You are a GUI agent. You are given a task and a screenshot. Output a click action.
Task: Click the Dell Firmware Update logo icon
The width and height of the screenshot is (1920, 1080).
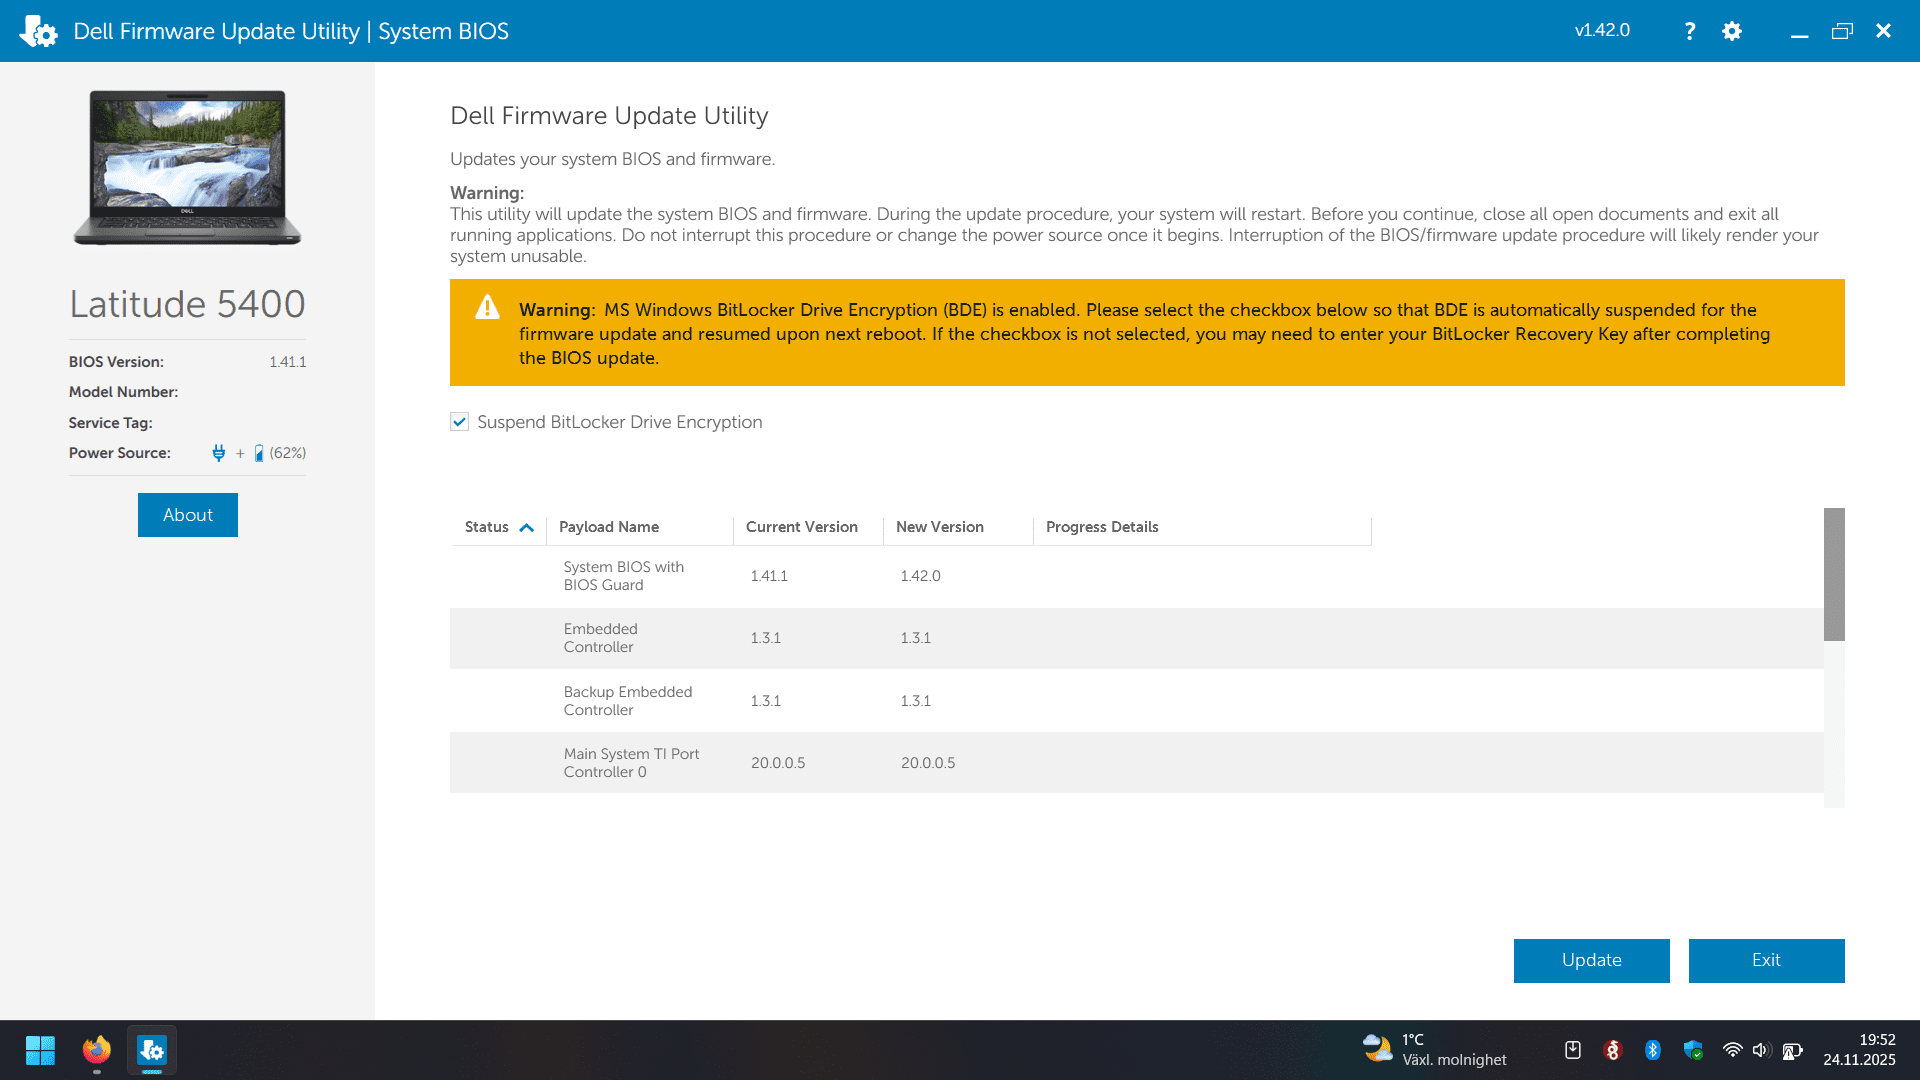point(38,31)
